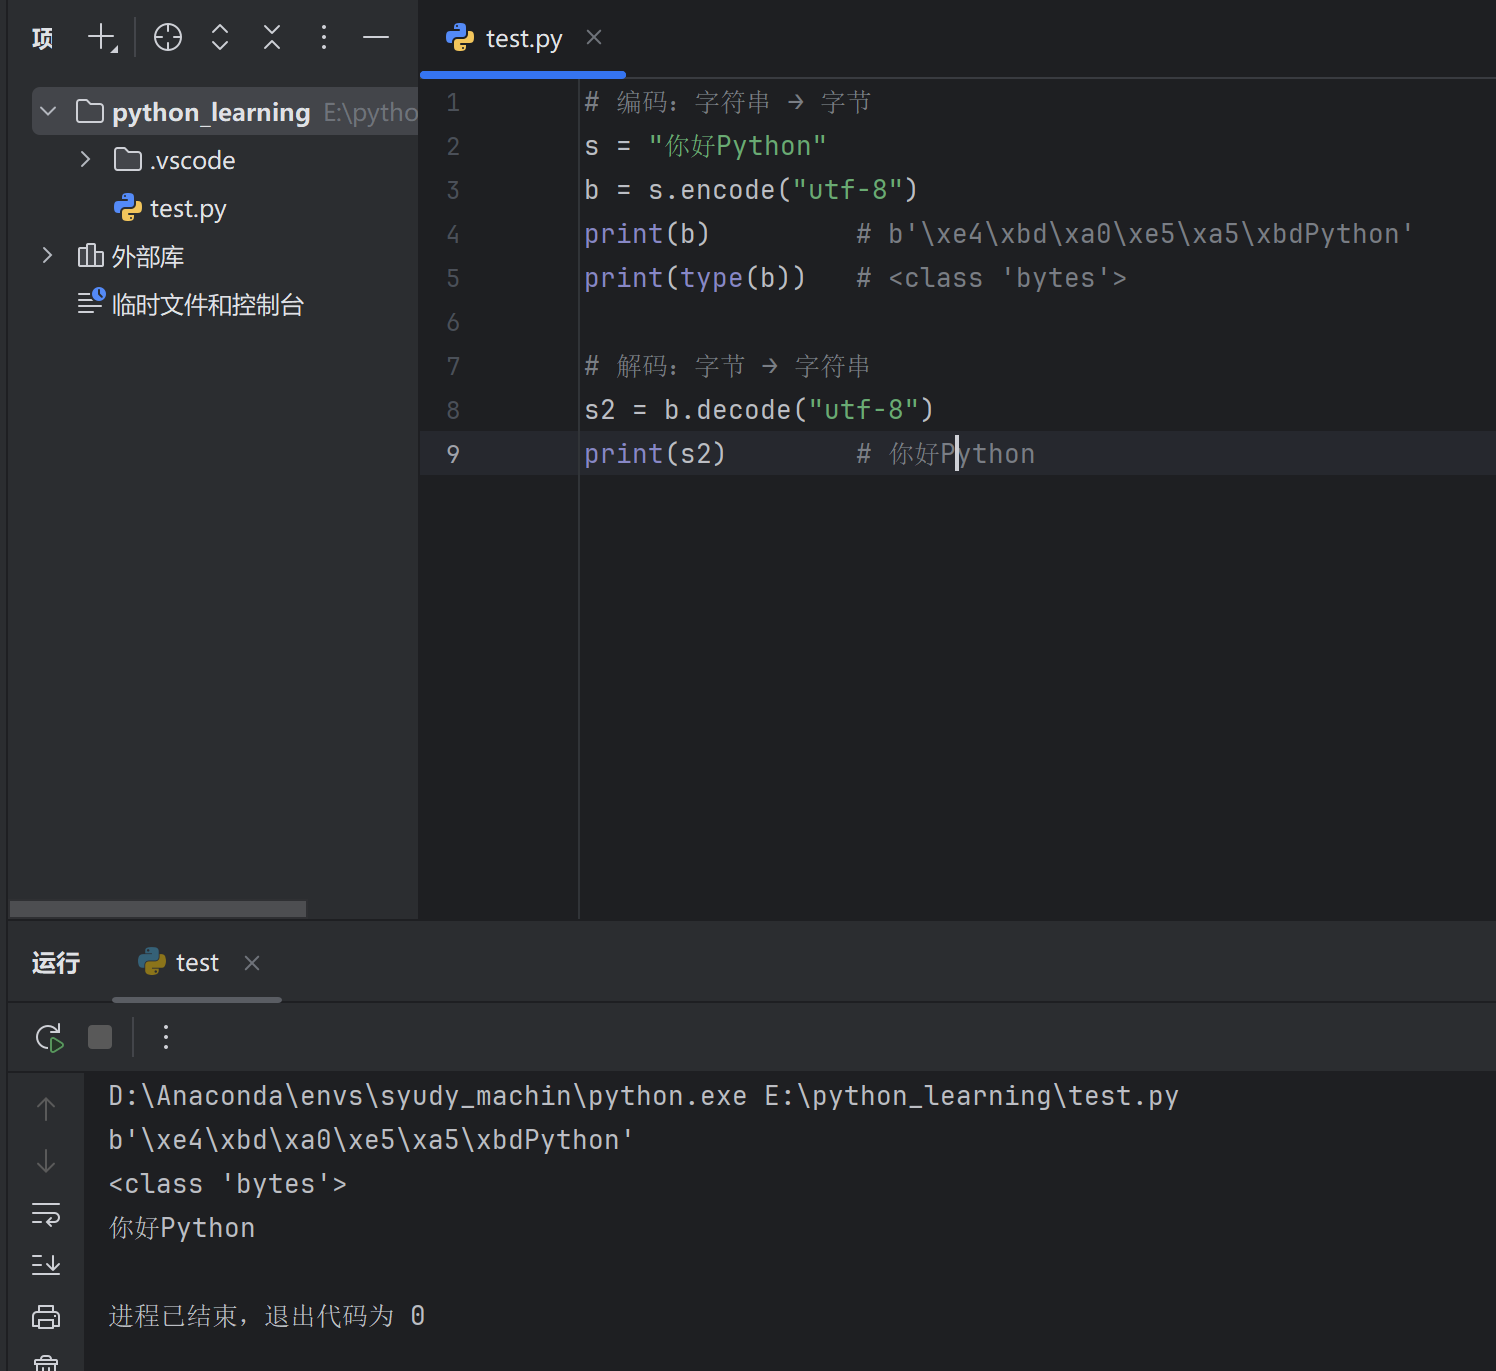Screen dimensions: 1496x1371
Task: Expand the 外部库 node
Action: (x=47, y=256)
